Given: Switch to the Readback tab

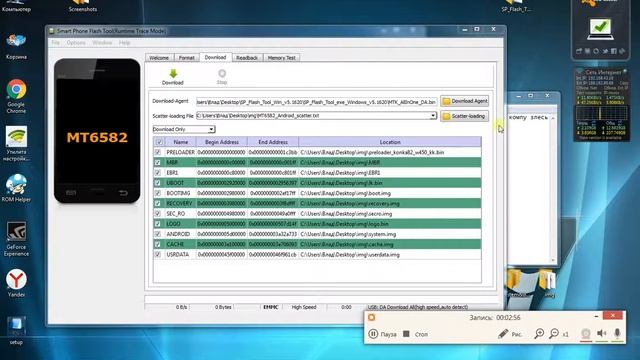Looking at the screenshot, I should [247, 58].
